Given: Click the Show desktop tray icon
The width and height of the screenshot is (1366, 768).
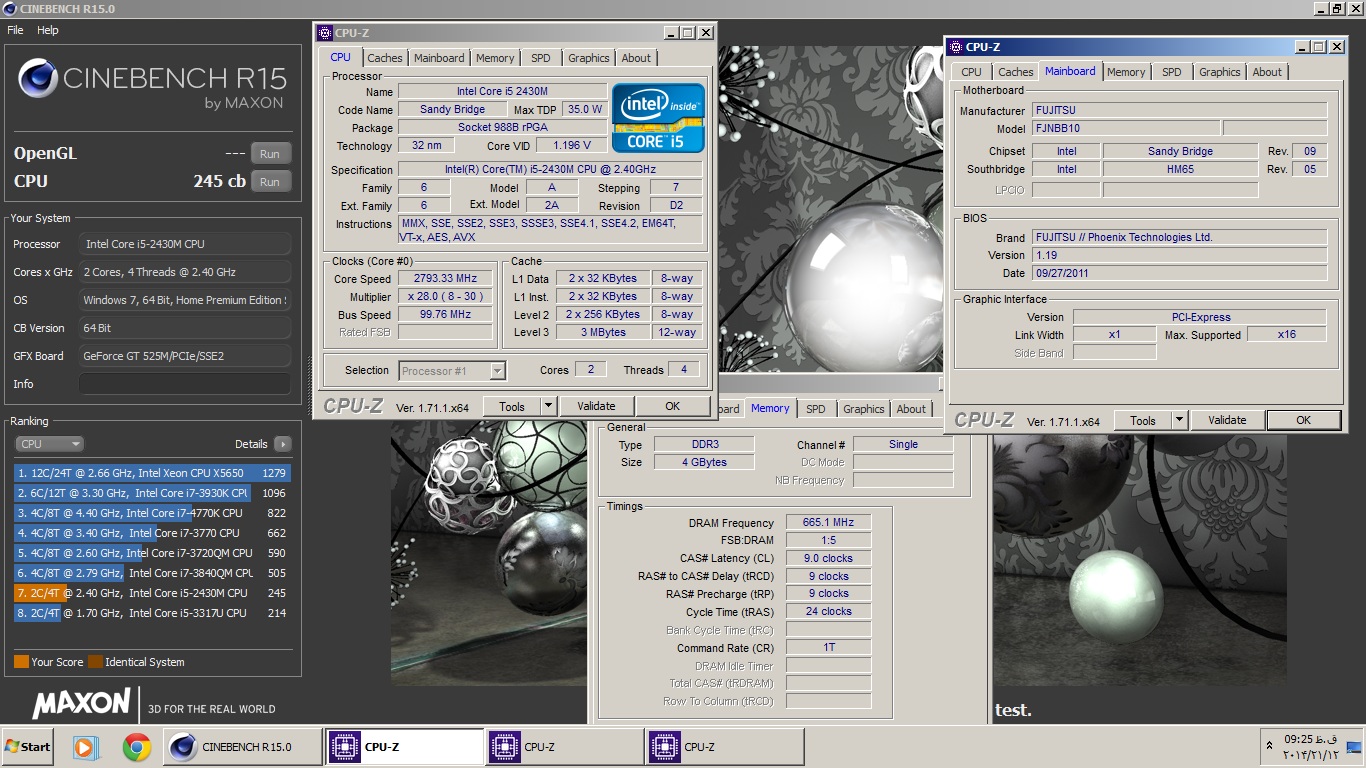Looking at the screenshot, I should pyautogui.click(x=1354, y=747).
